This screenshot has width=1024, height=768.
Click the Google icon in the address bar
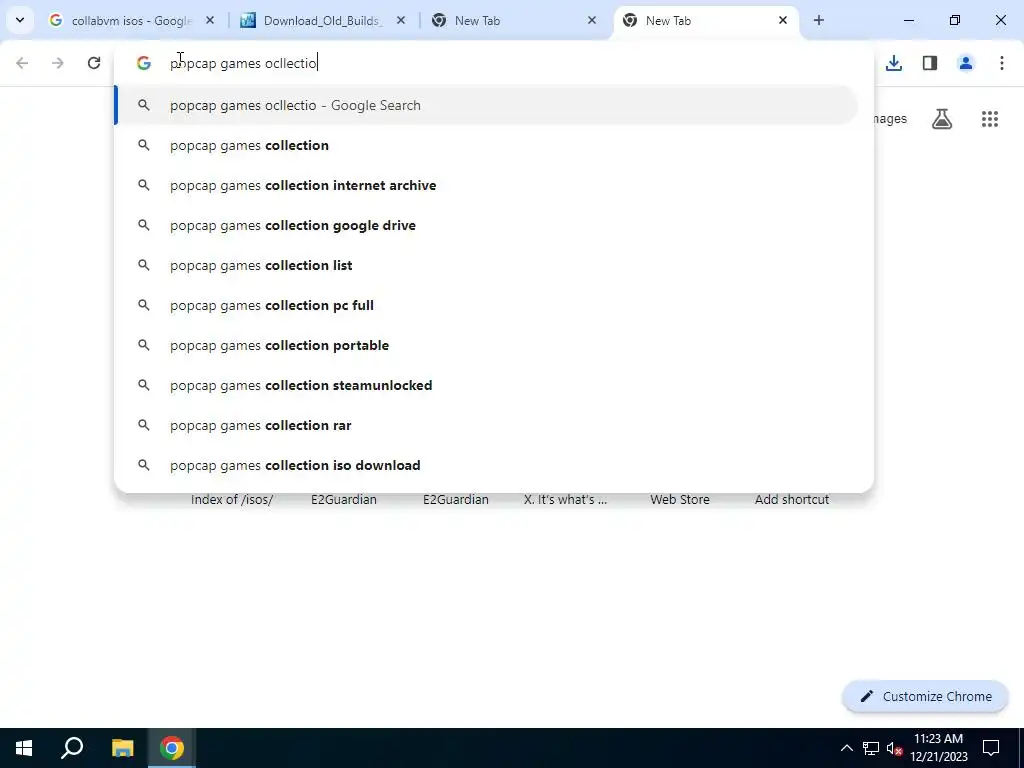(144, 63)
